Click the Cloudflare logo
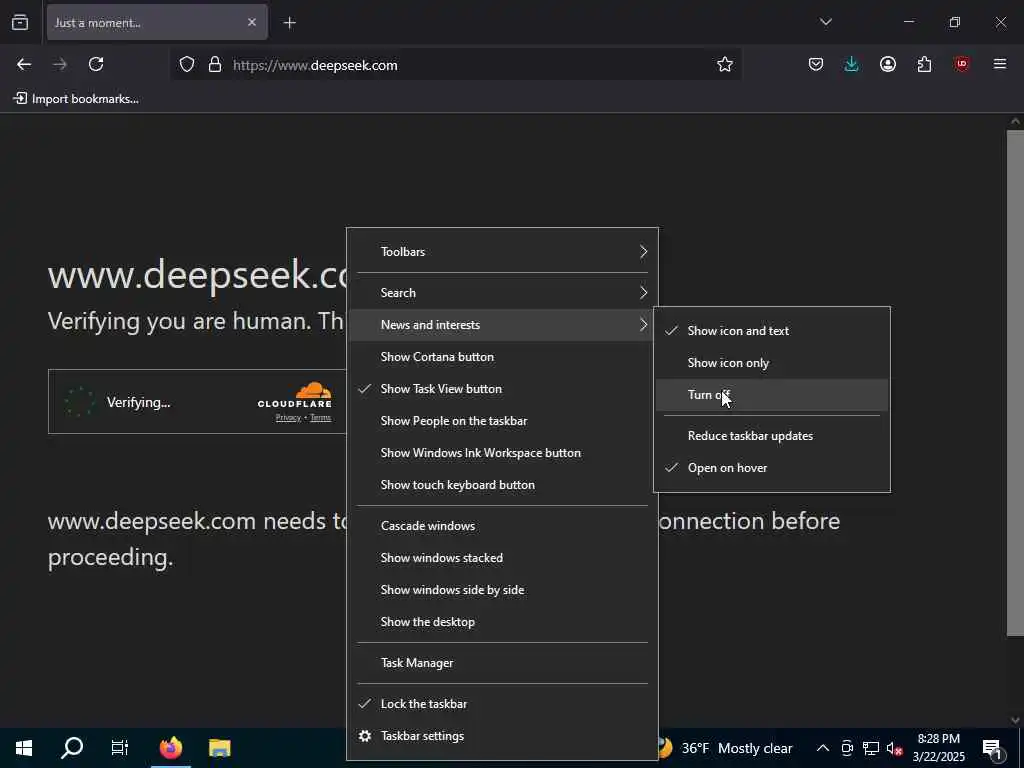 click(x=295, y=395)
